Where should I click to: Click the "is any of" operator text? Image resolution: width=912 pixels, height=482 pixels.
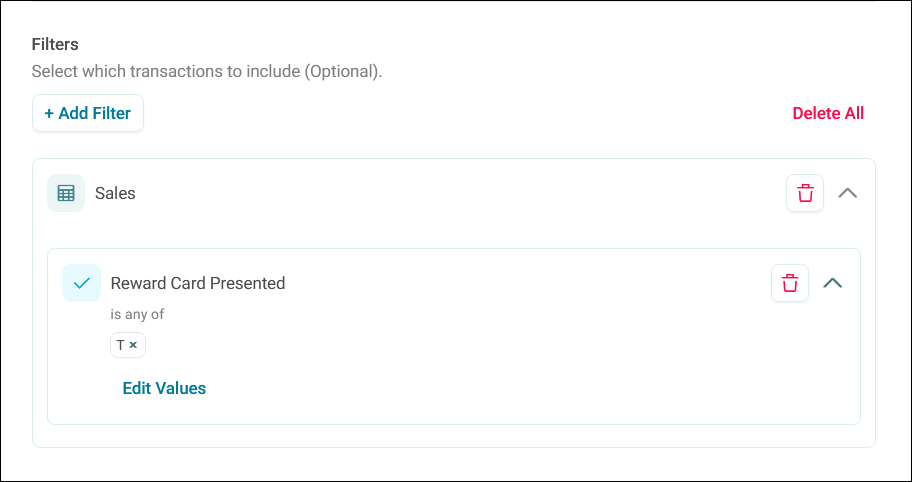tap(137, 315)
